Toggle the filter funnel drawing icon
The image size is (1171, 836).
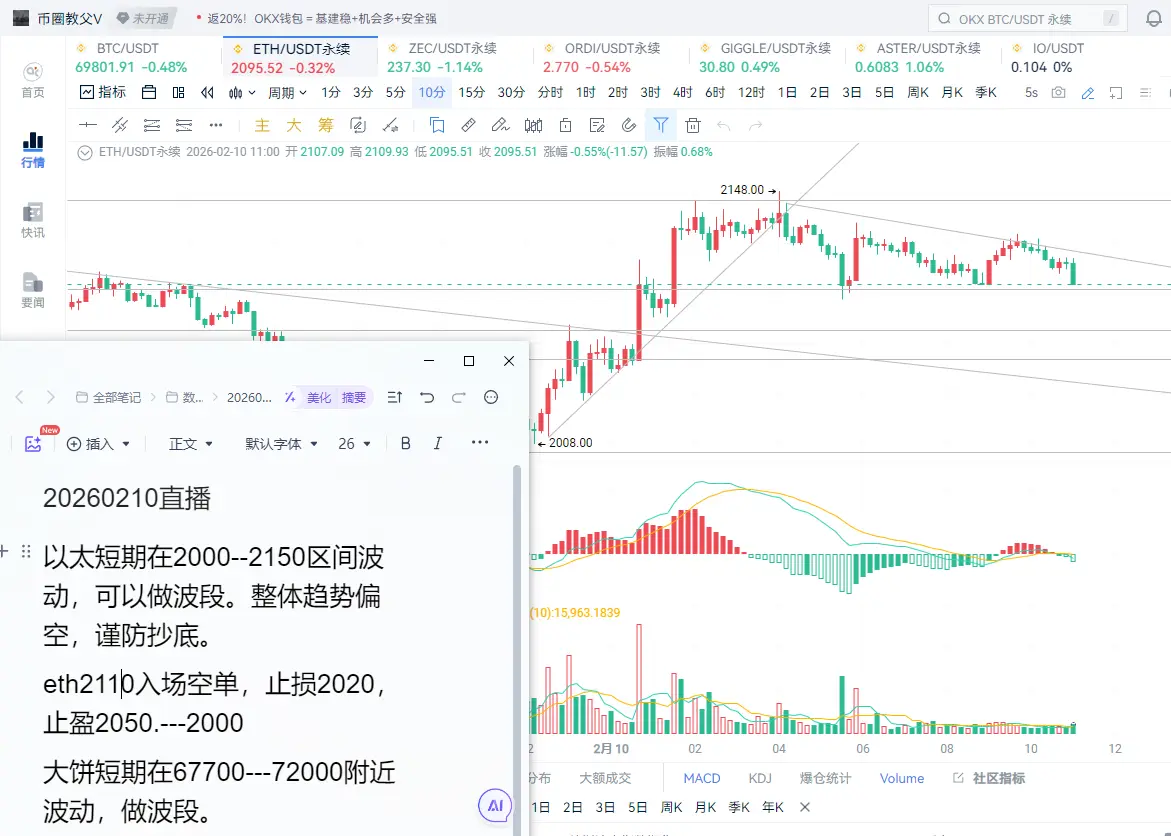661,125
